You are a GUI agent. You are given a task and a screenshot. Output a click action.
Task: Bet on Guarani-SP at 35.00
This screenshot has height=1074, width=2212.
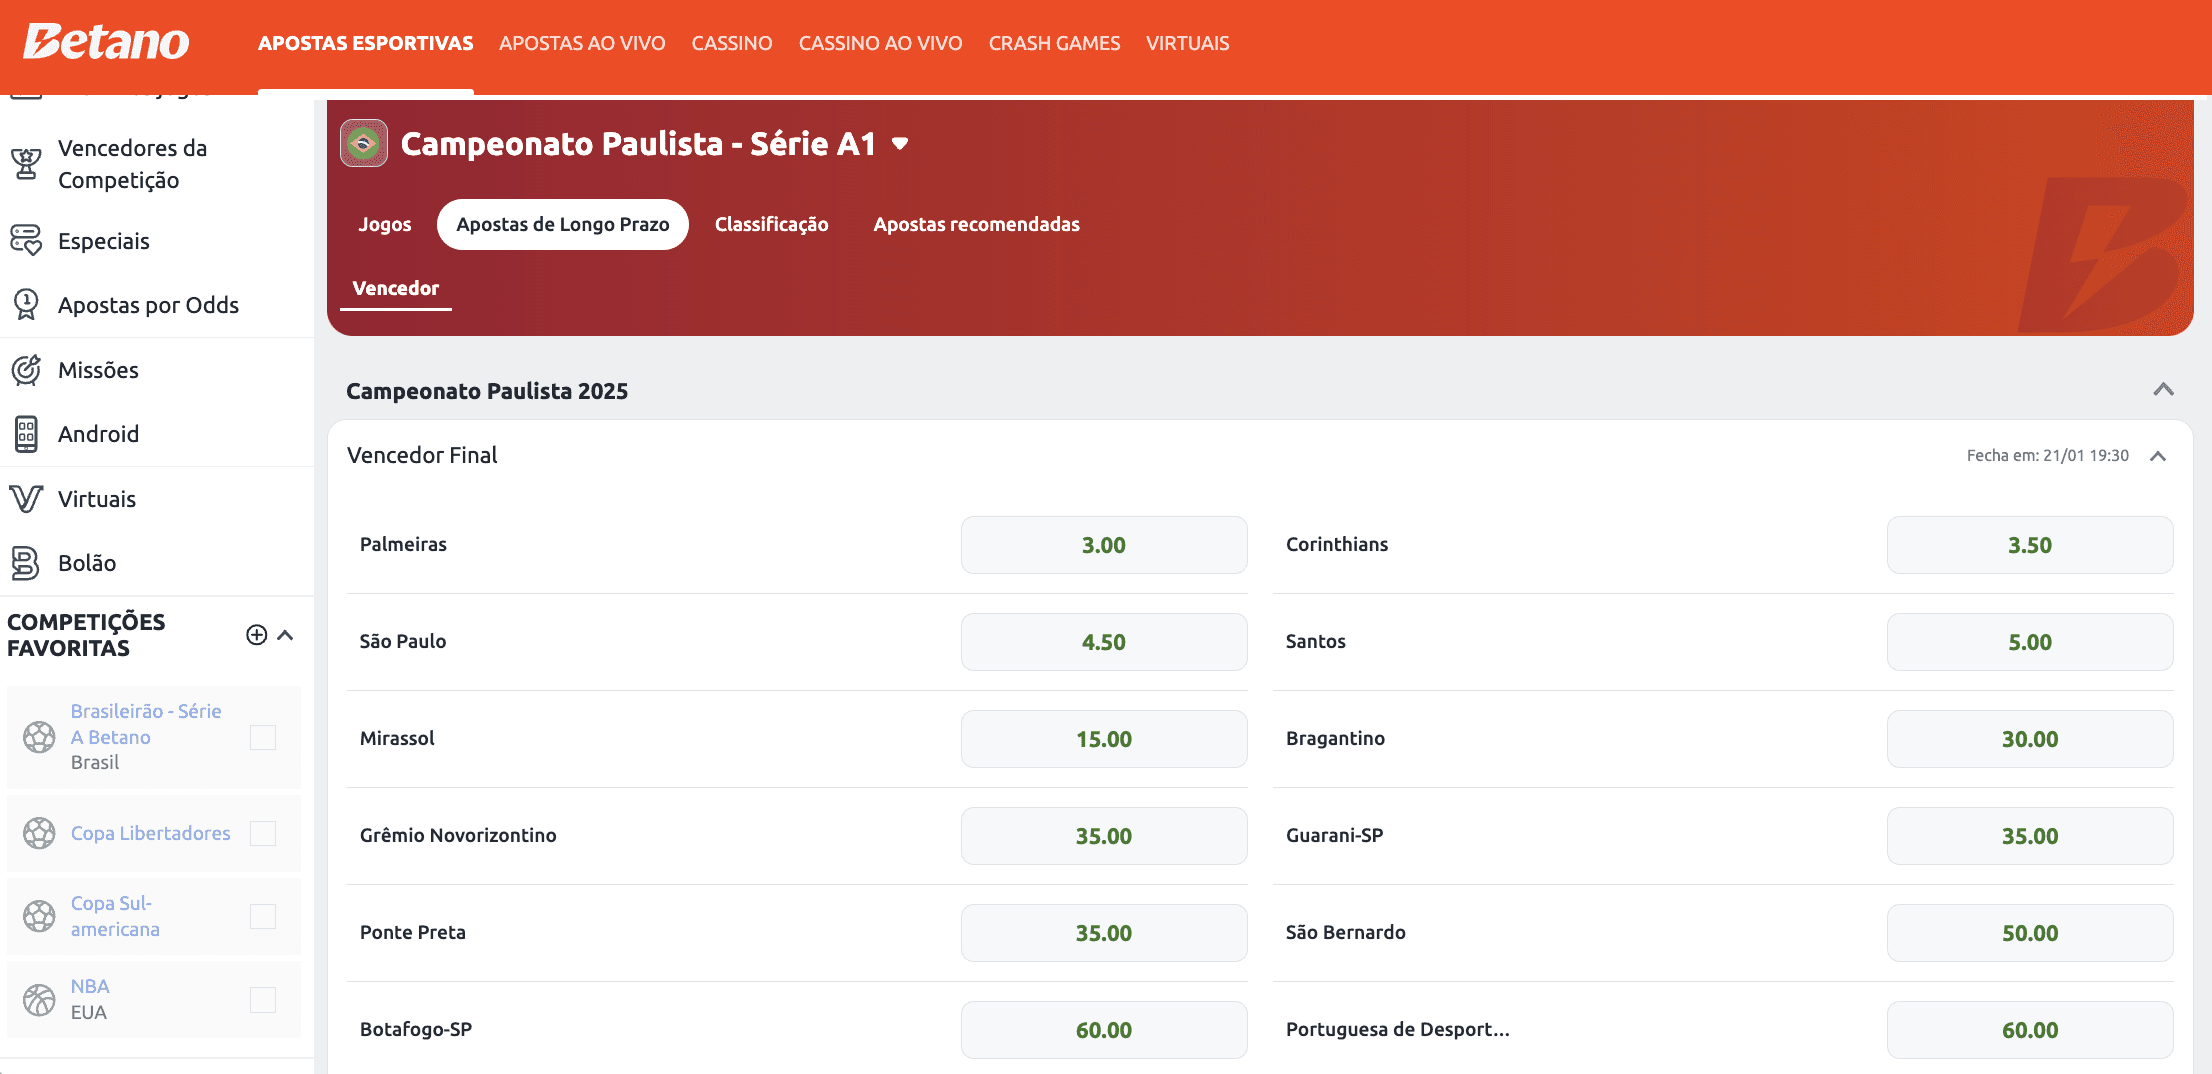pyautogui.click(x=2030, y=836)
